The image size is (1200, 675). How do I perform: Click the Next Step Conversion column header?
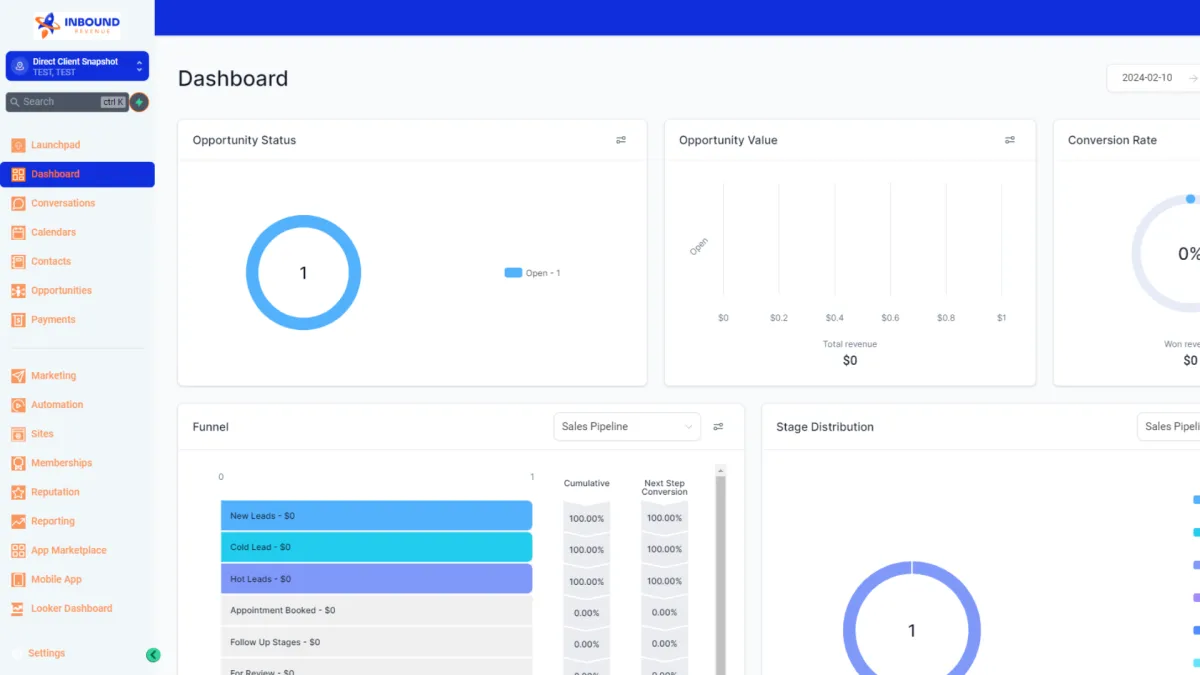(x=665, y=487)
